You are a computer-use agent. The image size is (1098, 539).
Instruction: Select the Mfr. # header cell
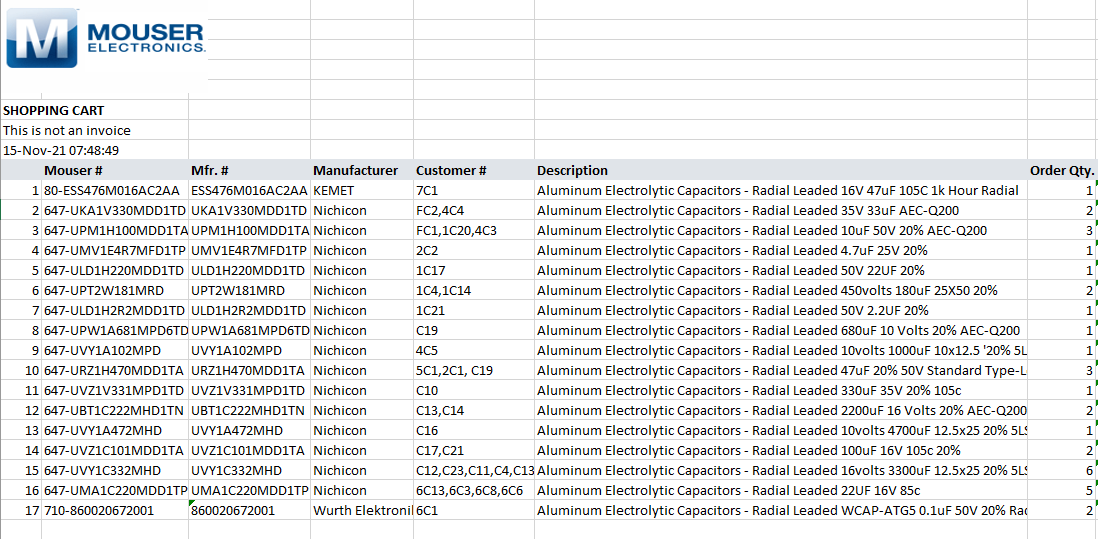pos(210,171)
